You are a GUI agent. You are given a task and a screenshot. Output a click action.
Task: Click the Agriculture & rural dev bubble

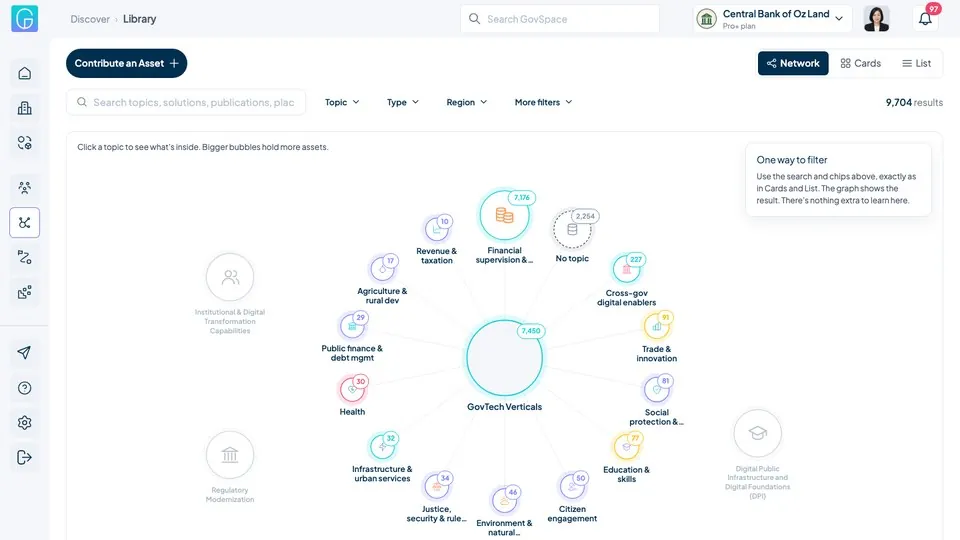point(382,269)
